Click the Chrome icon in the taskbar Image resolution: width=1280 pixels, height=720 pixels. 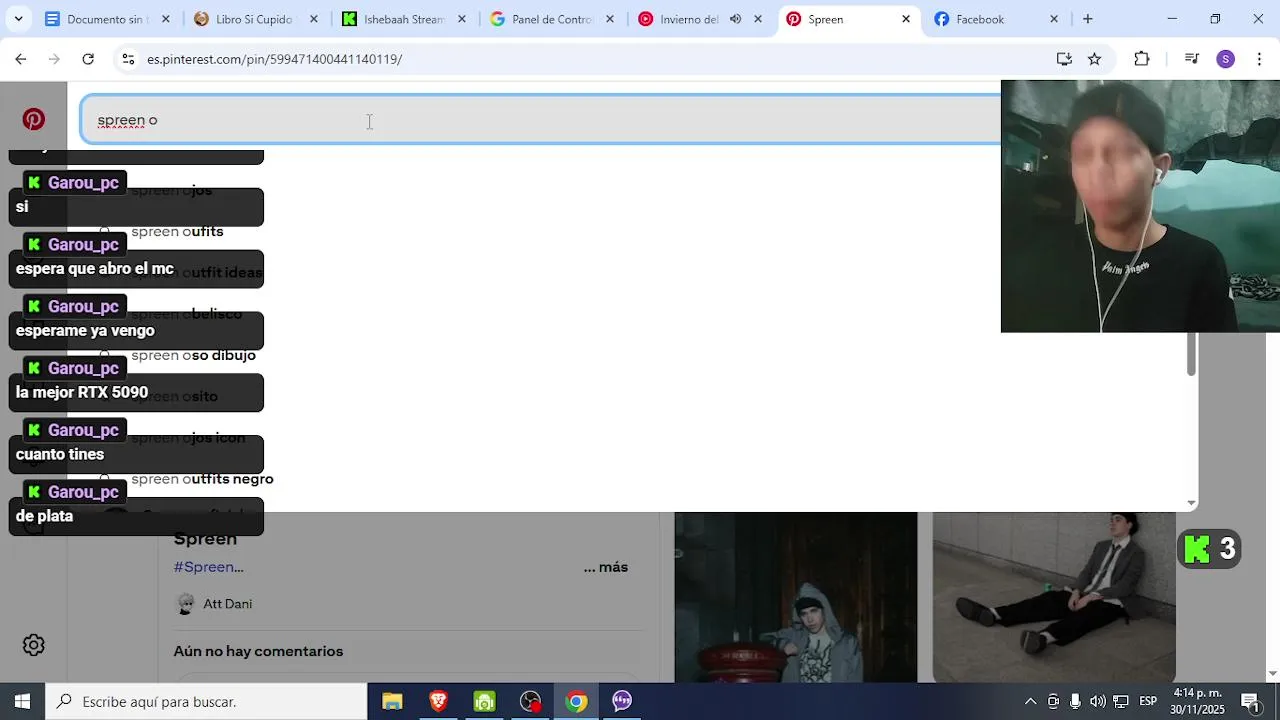(x=576, y=701)
